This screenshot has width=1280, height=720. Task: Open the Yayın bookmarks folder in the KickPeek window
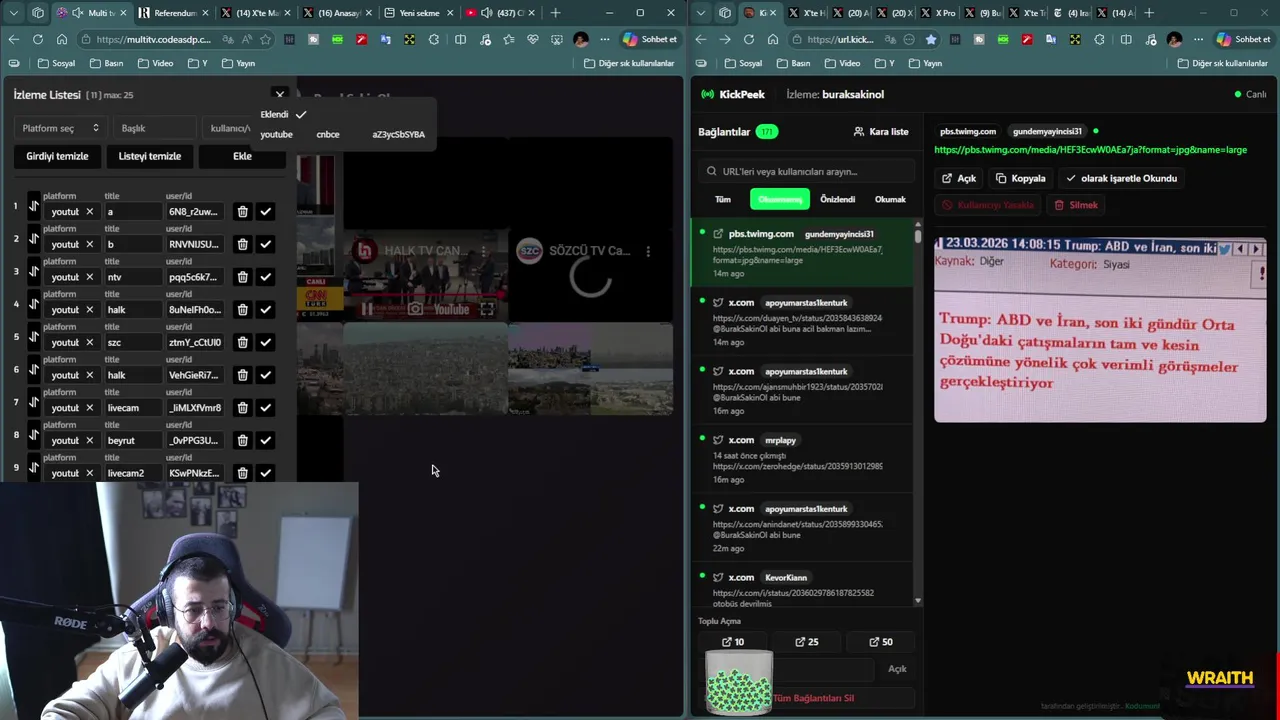[x=925, y=63]
